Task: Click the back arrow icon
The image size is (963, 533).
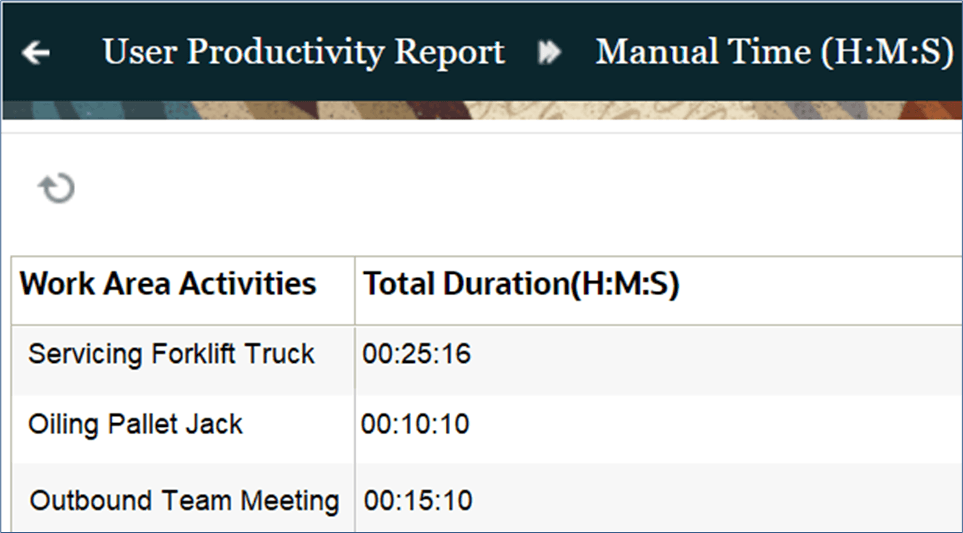Action: [x=36, y=53]
